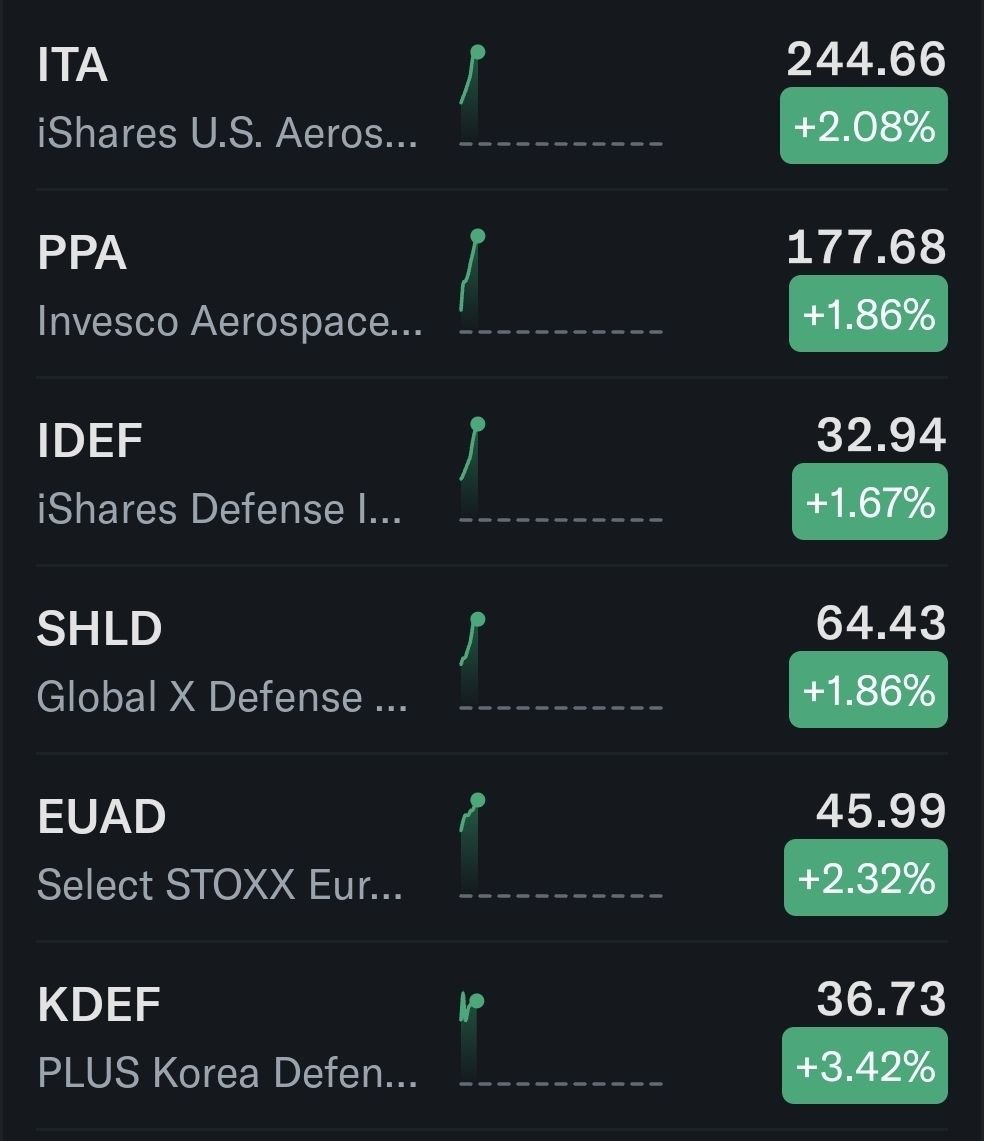Click the Global X Defense fund name
Viewport: 984px width, 1141px height.
[x=222, y=697]
